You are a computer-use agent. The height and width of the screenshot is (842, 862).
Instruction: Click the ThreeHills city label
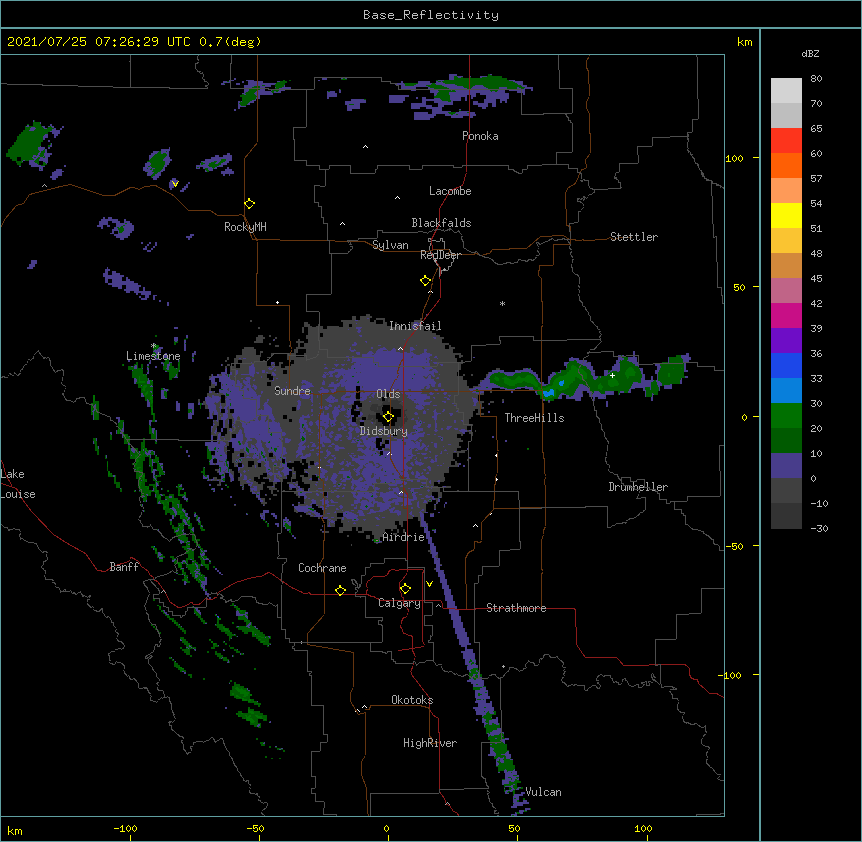click(534, 418)
